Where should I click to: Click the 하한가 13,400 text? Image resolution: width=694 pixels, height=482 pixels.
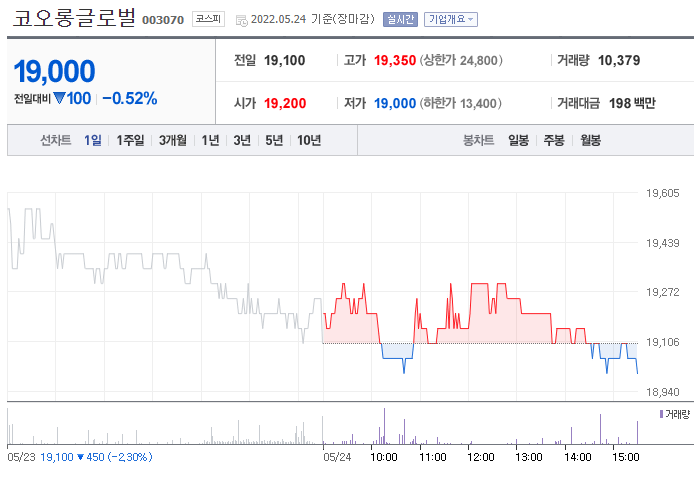(460, 103)
